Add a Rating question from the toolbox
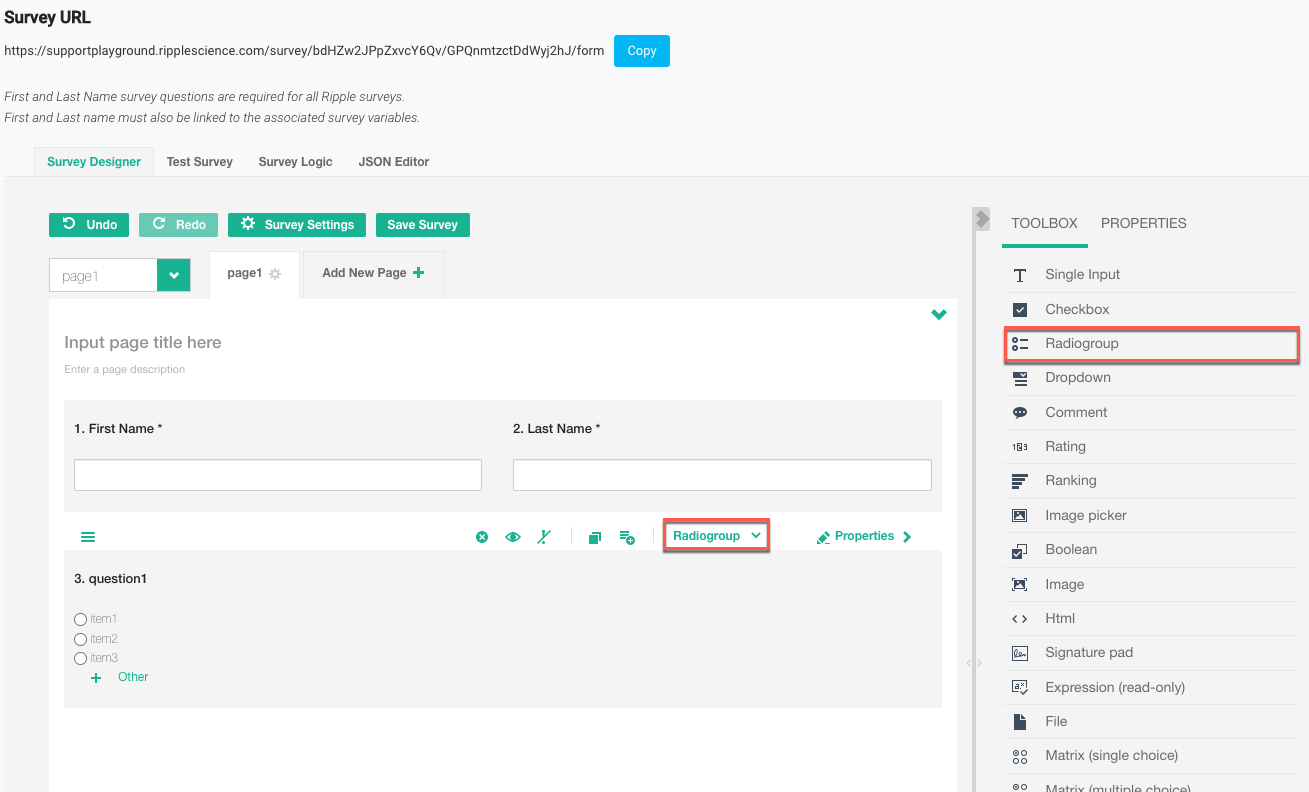The image size is (1309, 792). (1065, 447)
